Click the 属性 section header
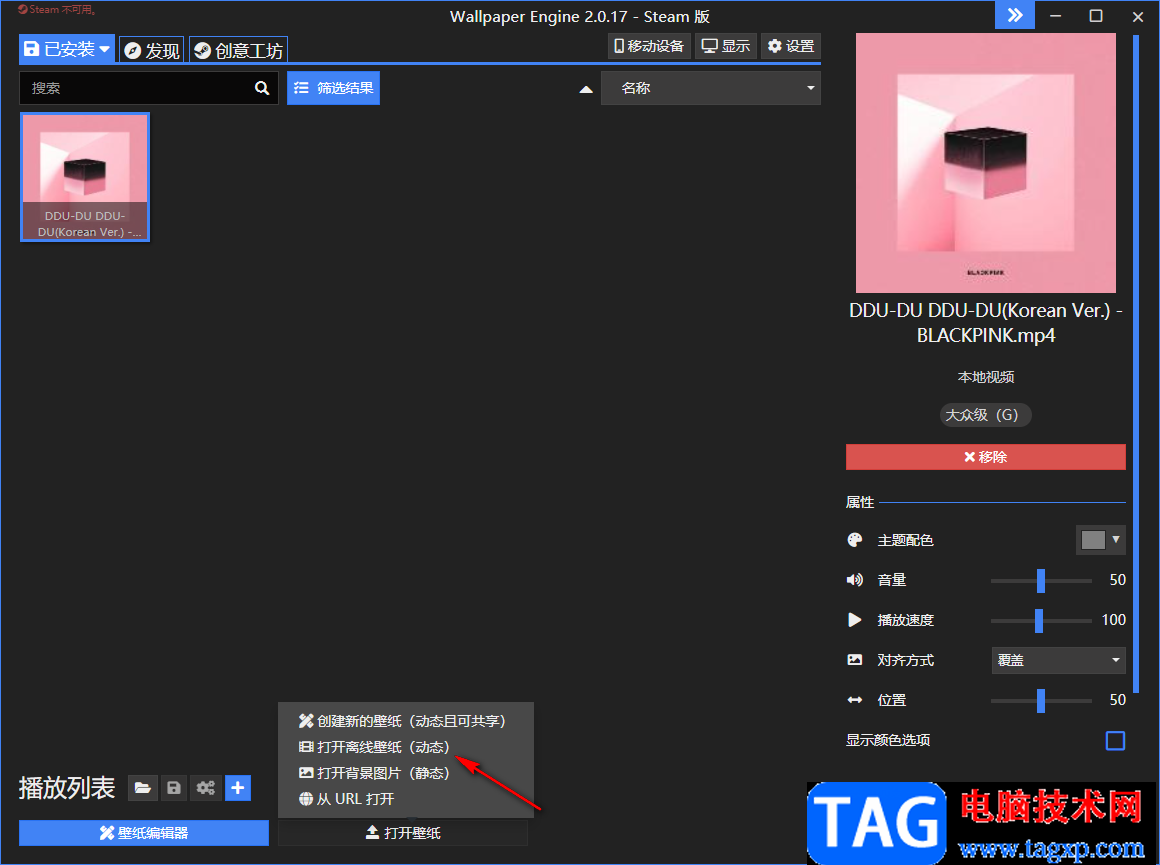This screenshot has height=865, width=1160. (860, 502)
